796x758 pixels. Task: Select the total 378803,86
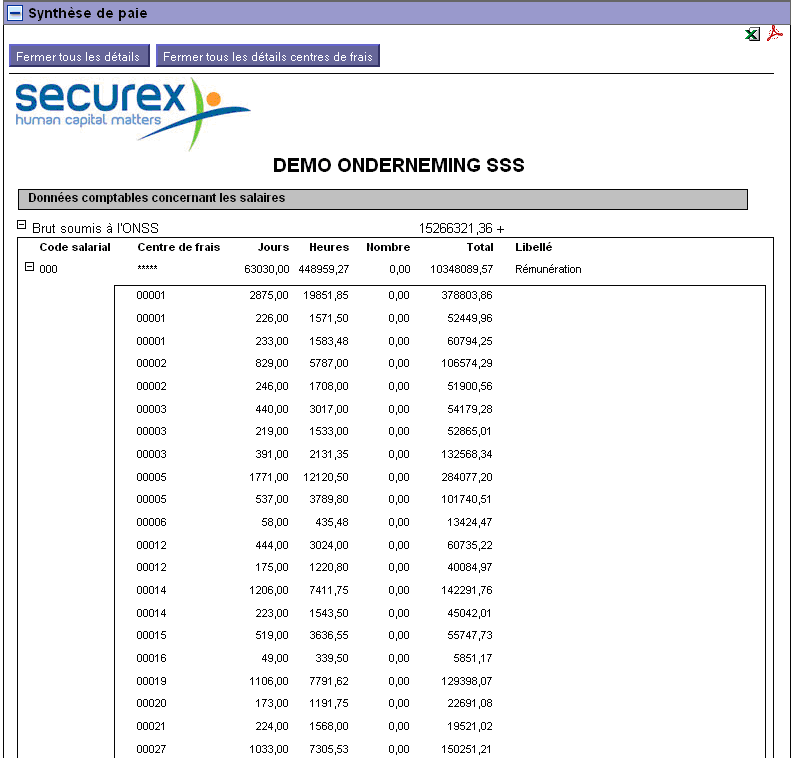pyautogui.click(x=467, y=295)
